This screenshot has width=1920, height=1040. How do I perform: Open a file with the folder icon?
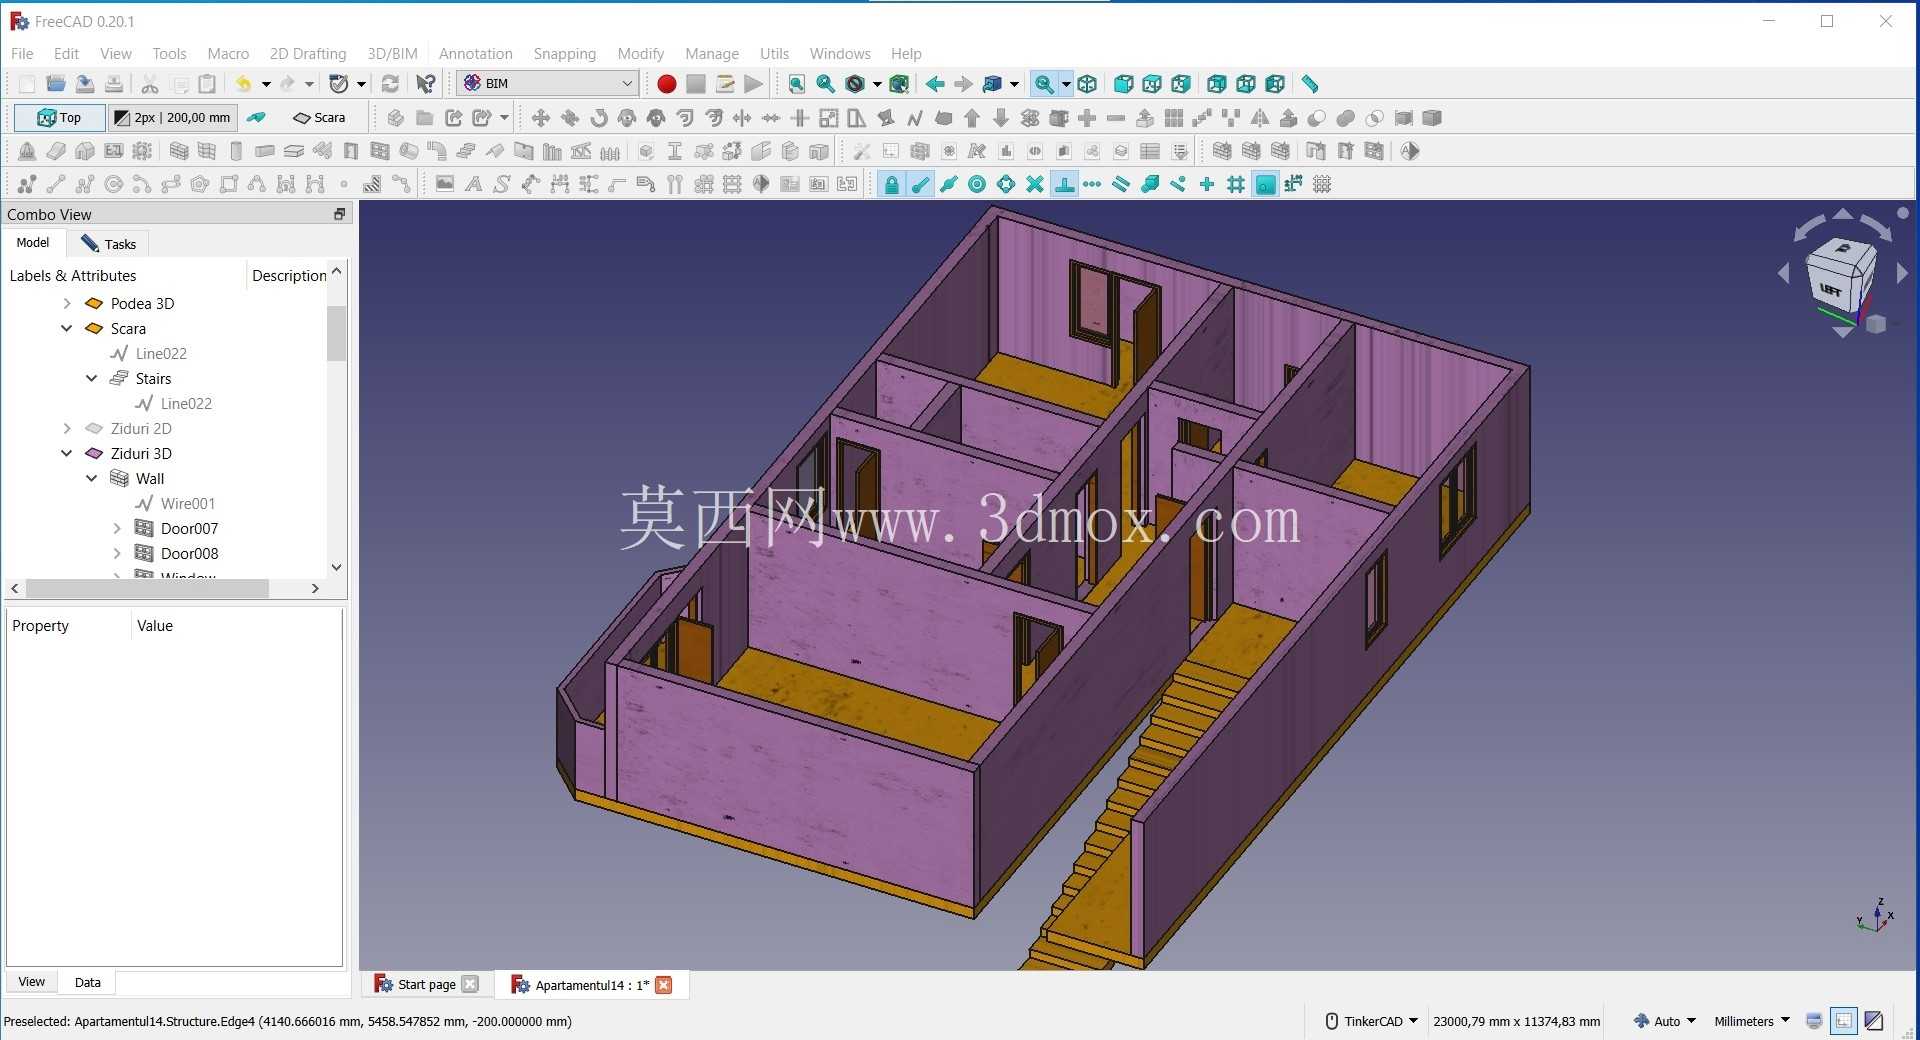click(56, 84)
